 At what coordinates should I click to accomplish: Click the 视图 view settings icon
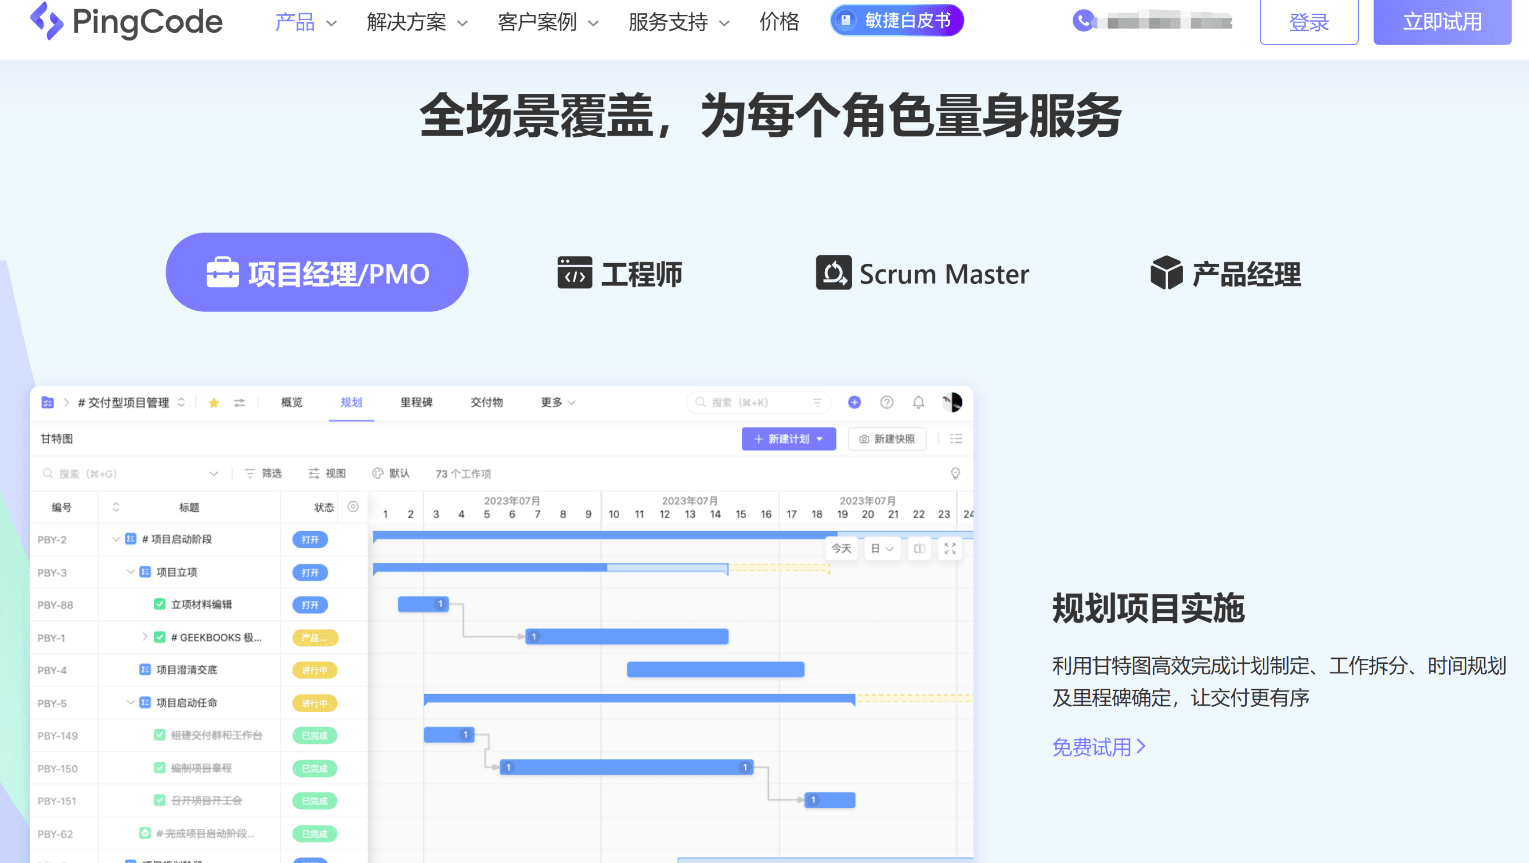point(314,474)
